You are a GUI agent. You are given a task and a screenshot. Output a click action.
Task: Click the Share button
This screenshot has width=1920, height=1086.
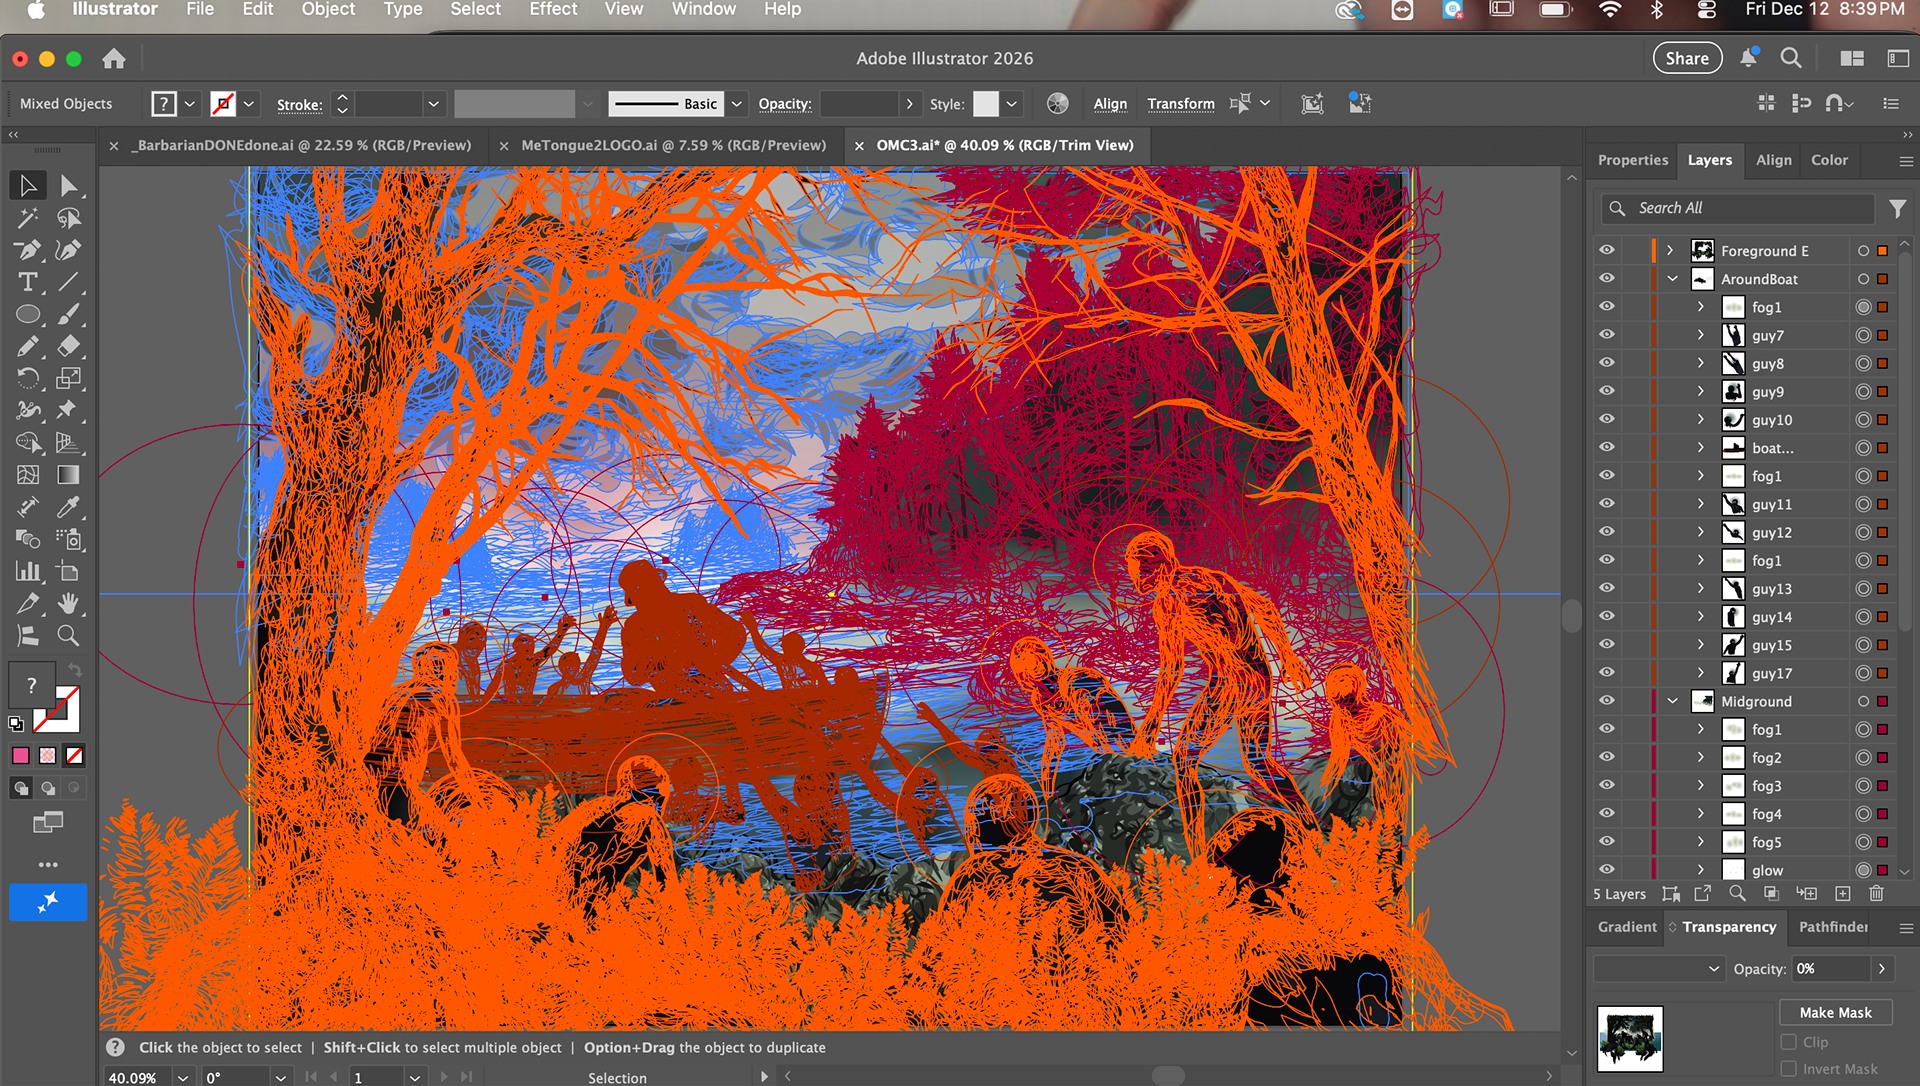point(1686,59)
